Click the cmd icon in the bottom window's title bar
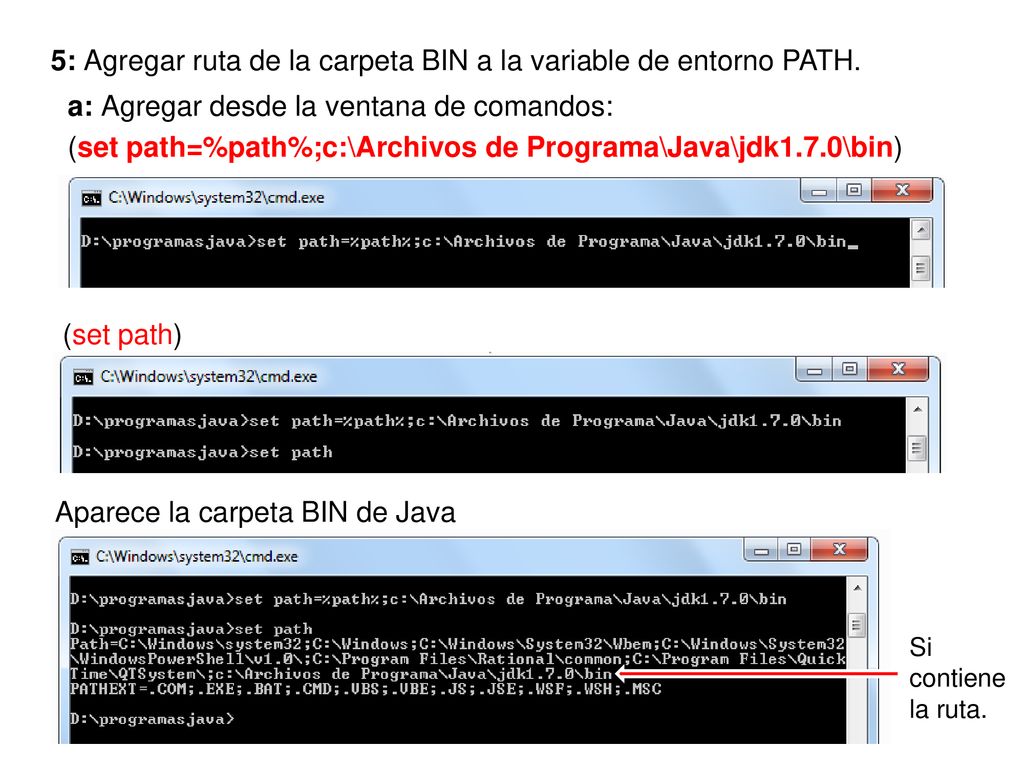The height and width of the screenshot is (768, 1024). coord(80,557)
